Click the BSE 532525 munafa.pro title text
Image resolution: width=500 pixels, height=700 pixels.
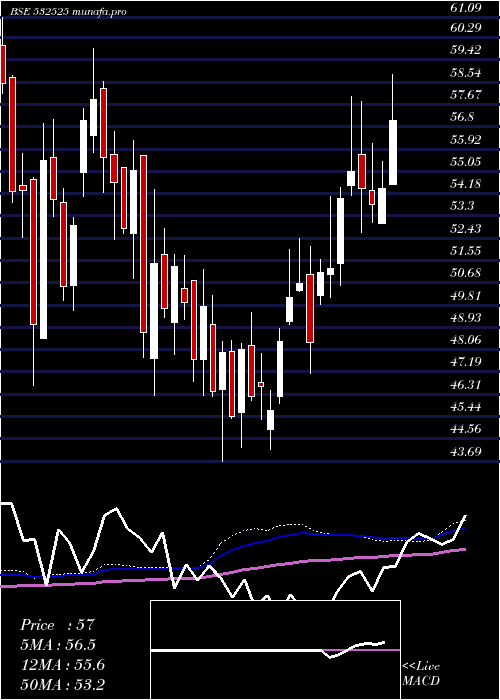(67, 12)
